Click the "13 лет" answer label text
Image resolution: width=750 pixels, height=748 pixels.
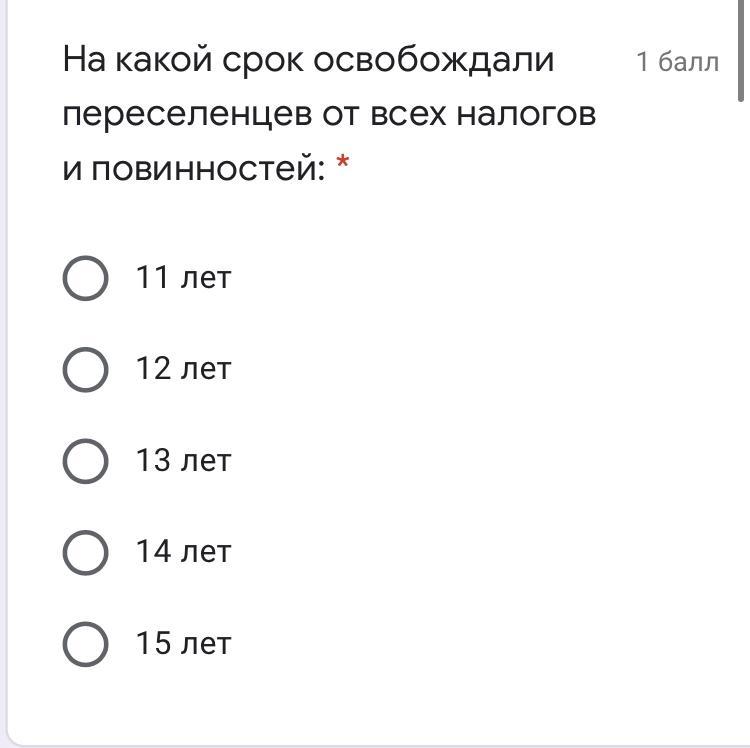pyautogui.click(x=183, y=461)
